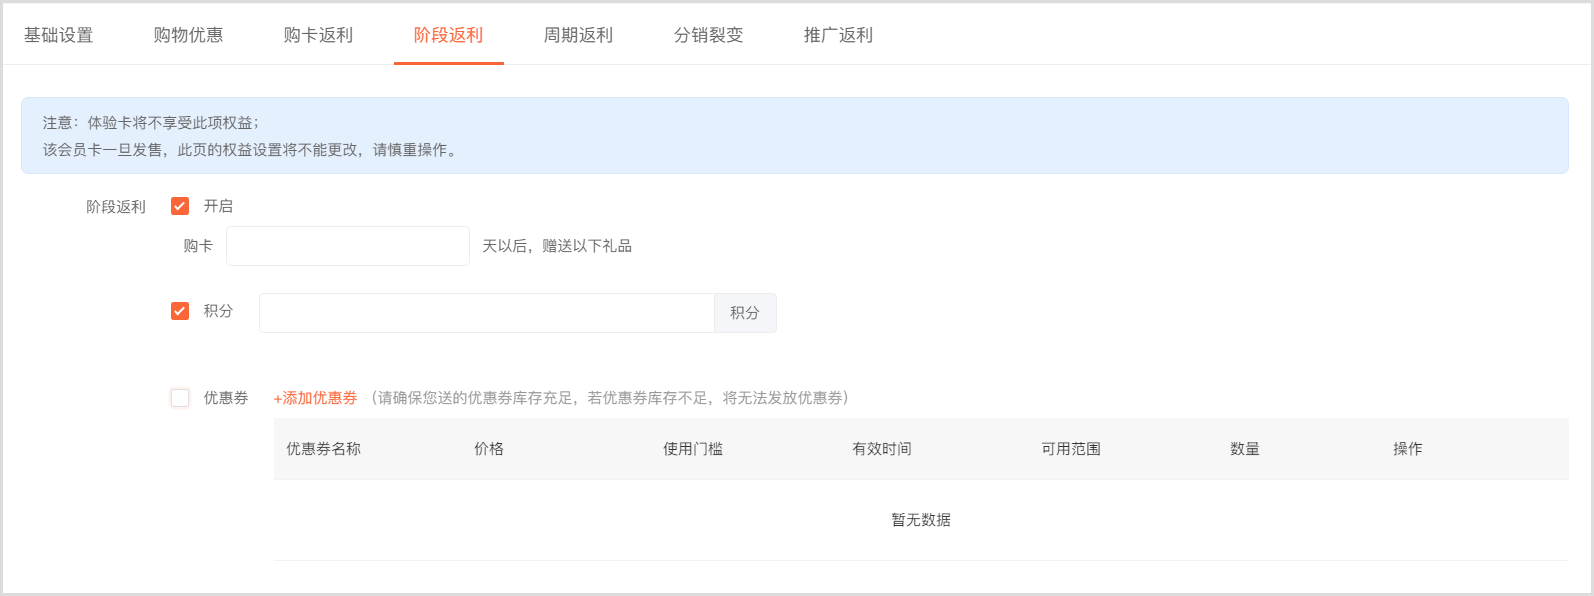Go to the 购卡返利 tab

coord(319,35)
